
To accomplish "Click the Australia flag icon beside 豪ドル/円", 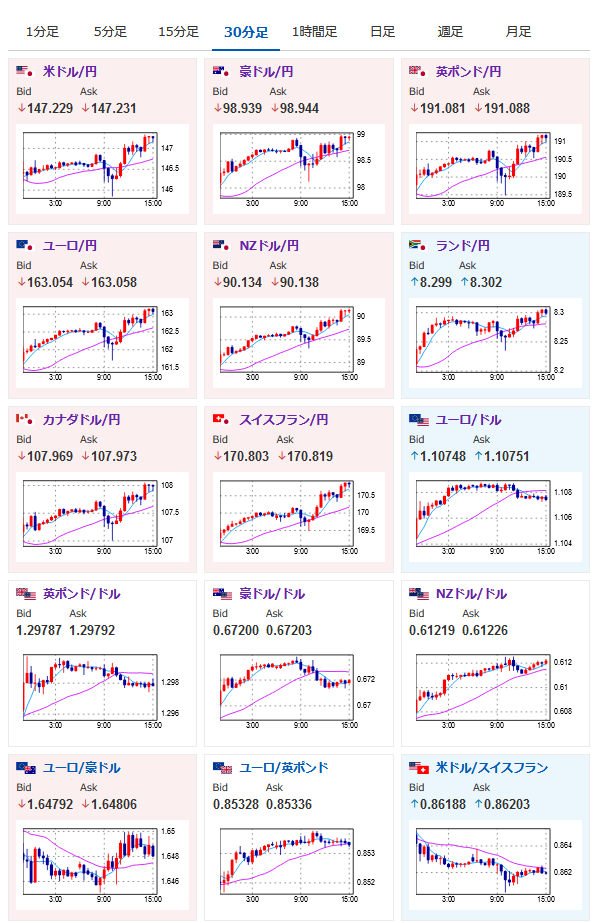I will tap(221, 71).
